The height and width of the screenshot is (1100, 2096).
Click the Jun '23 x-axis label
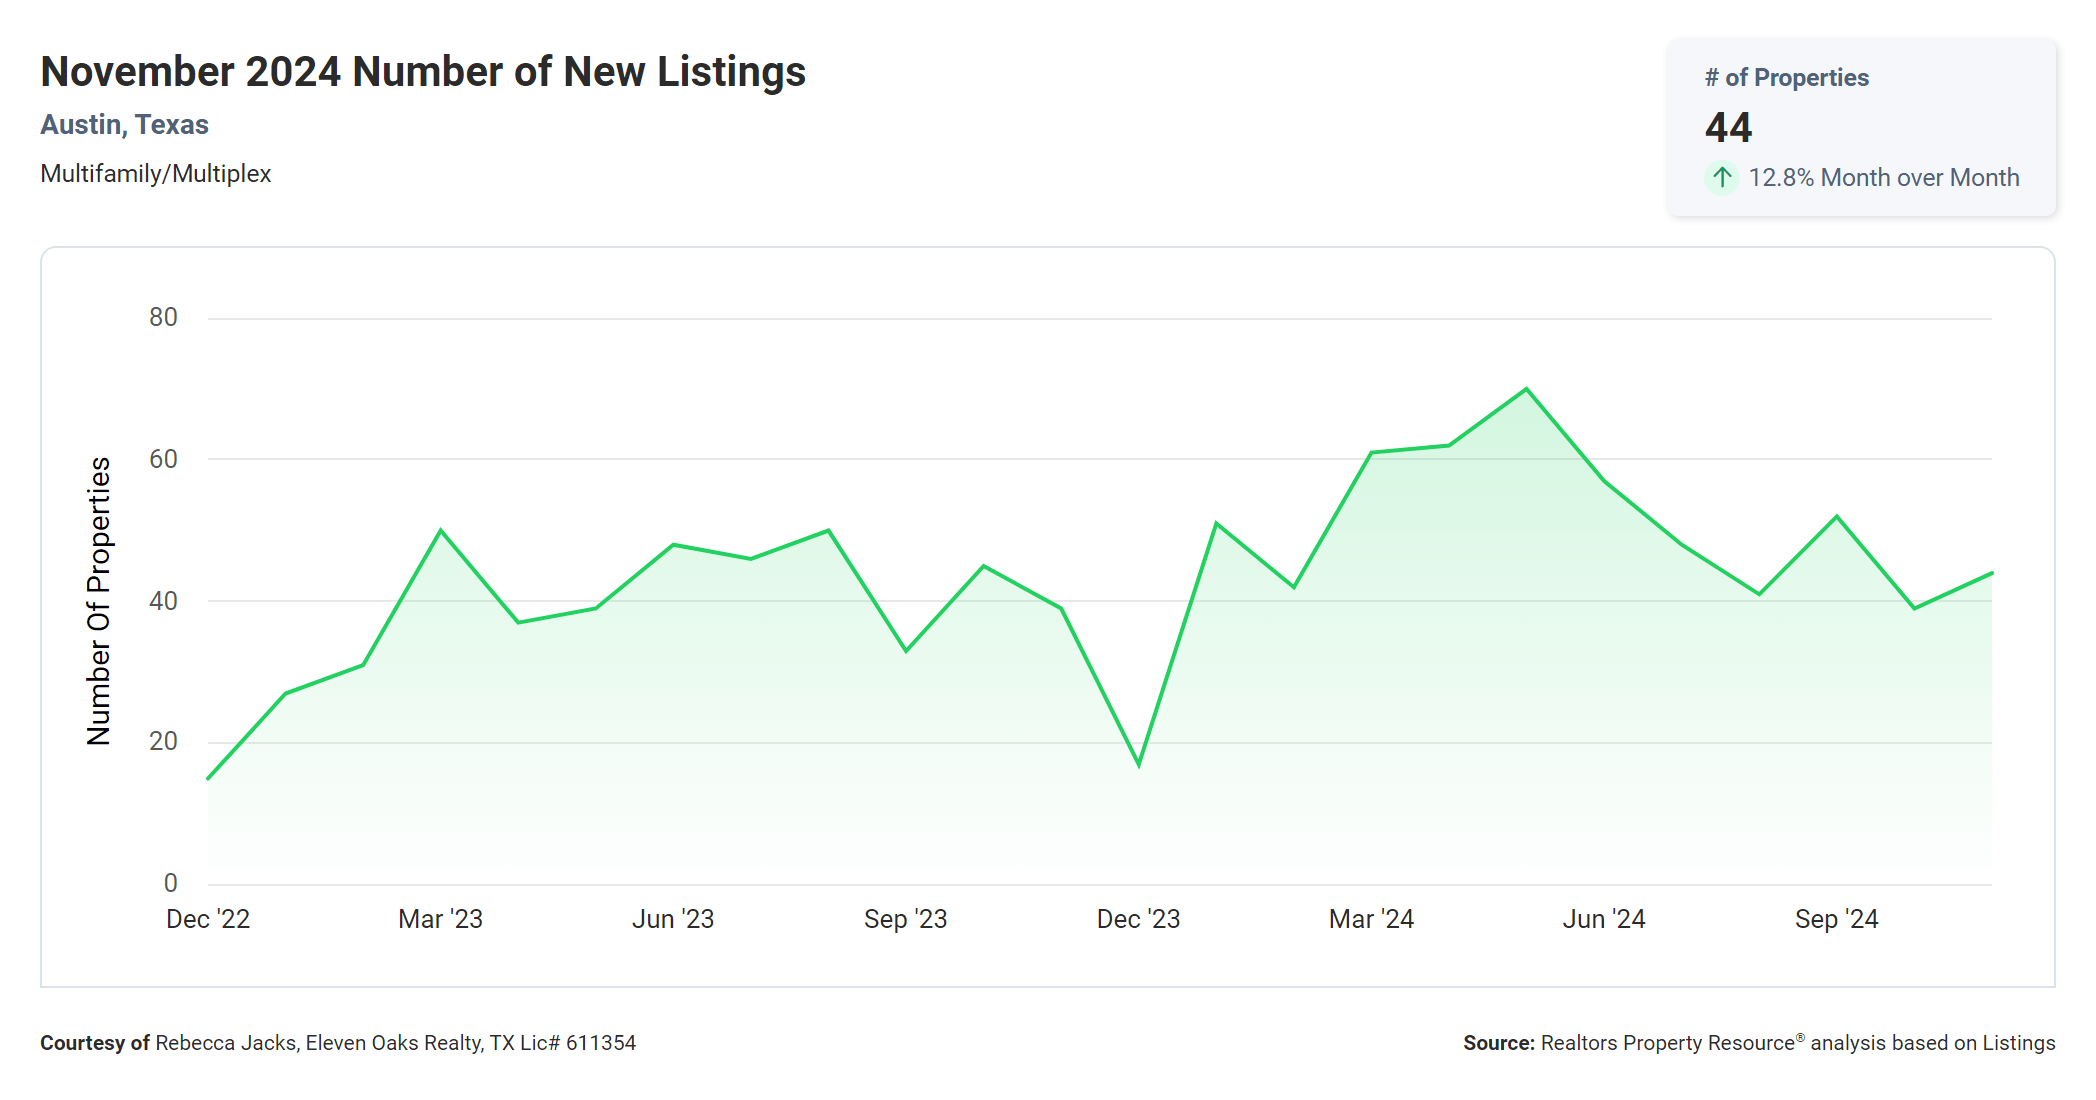673,919
